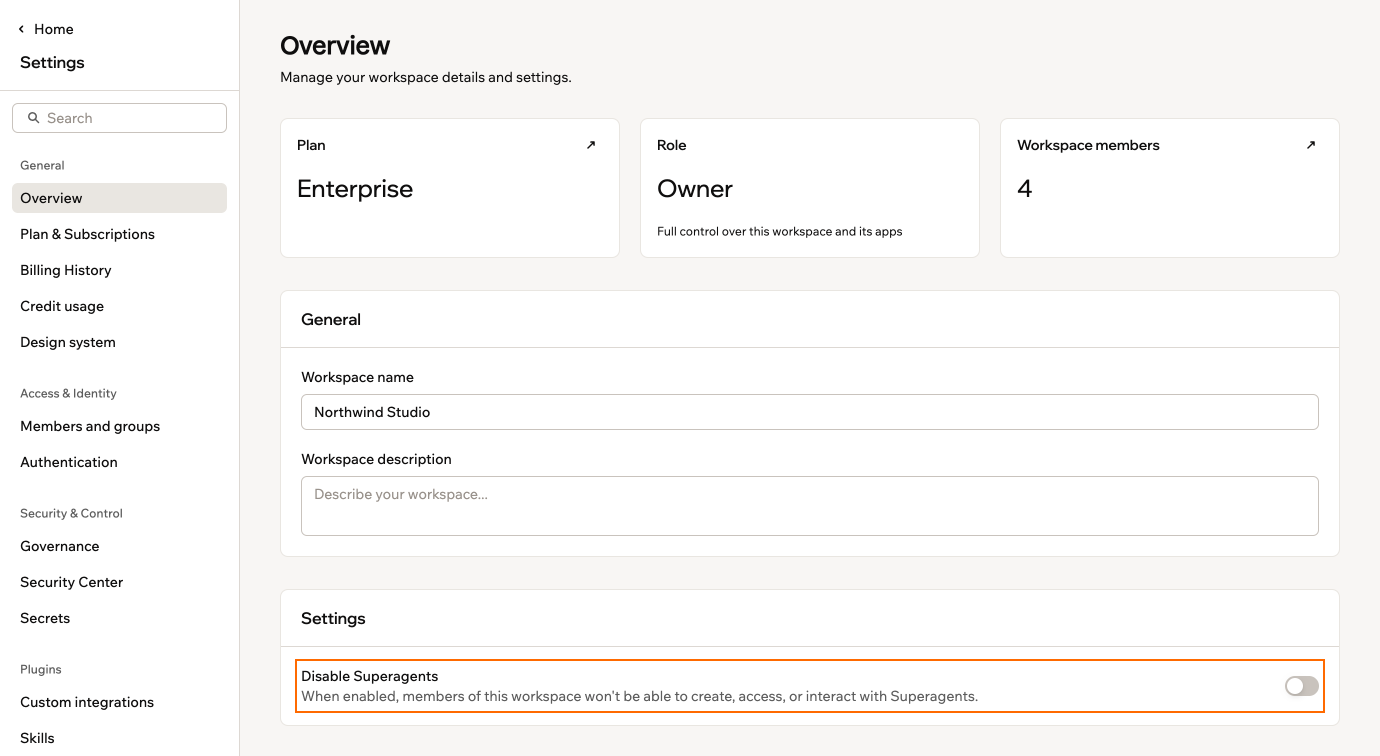Open Plan card external arrow icon
1380x756 pixels.
(x=591, y=145)
